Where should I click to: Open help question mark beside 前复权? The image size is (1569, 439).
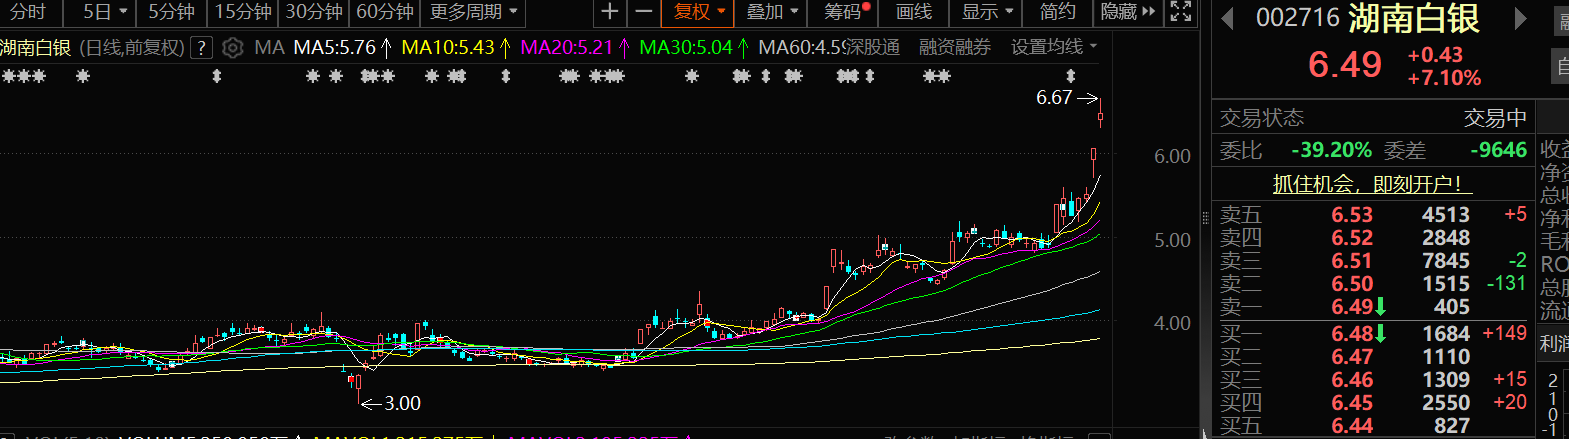(x=202, y=47)
